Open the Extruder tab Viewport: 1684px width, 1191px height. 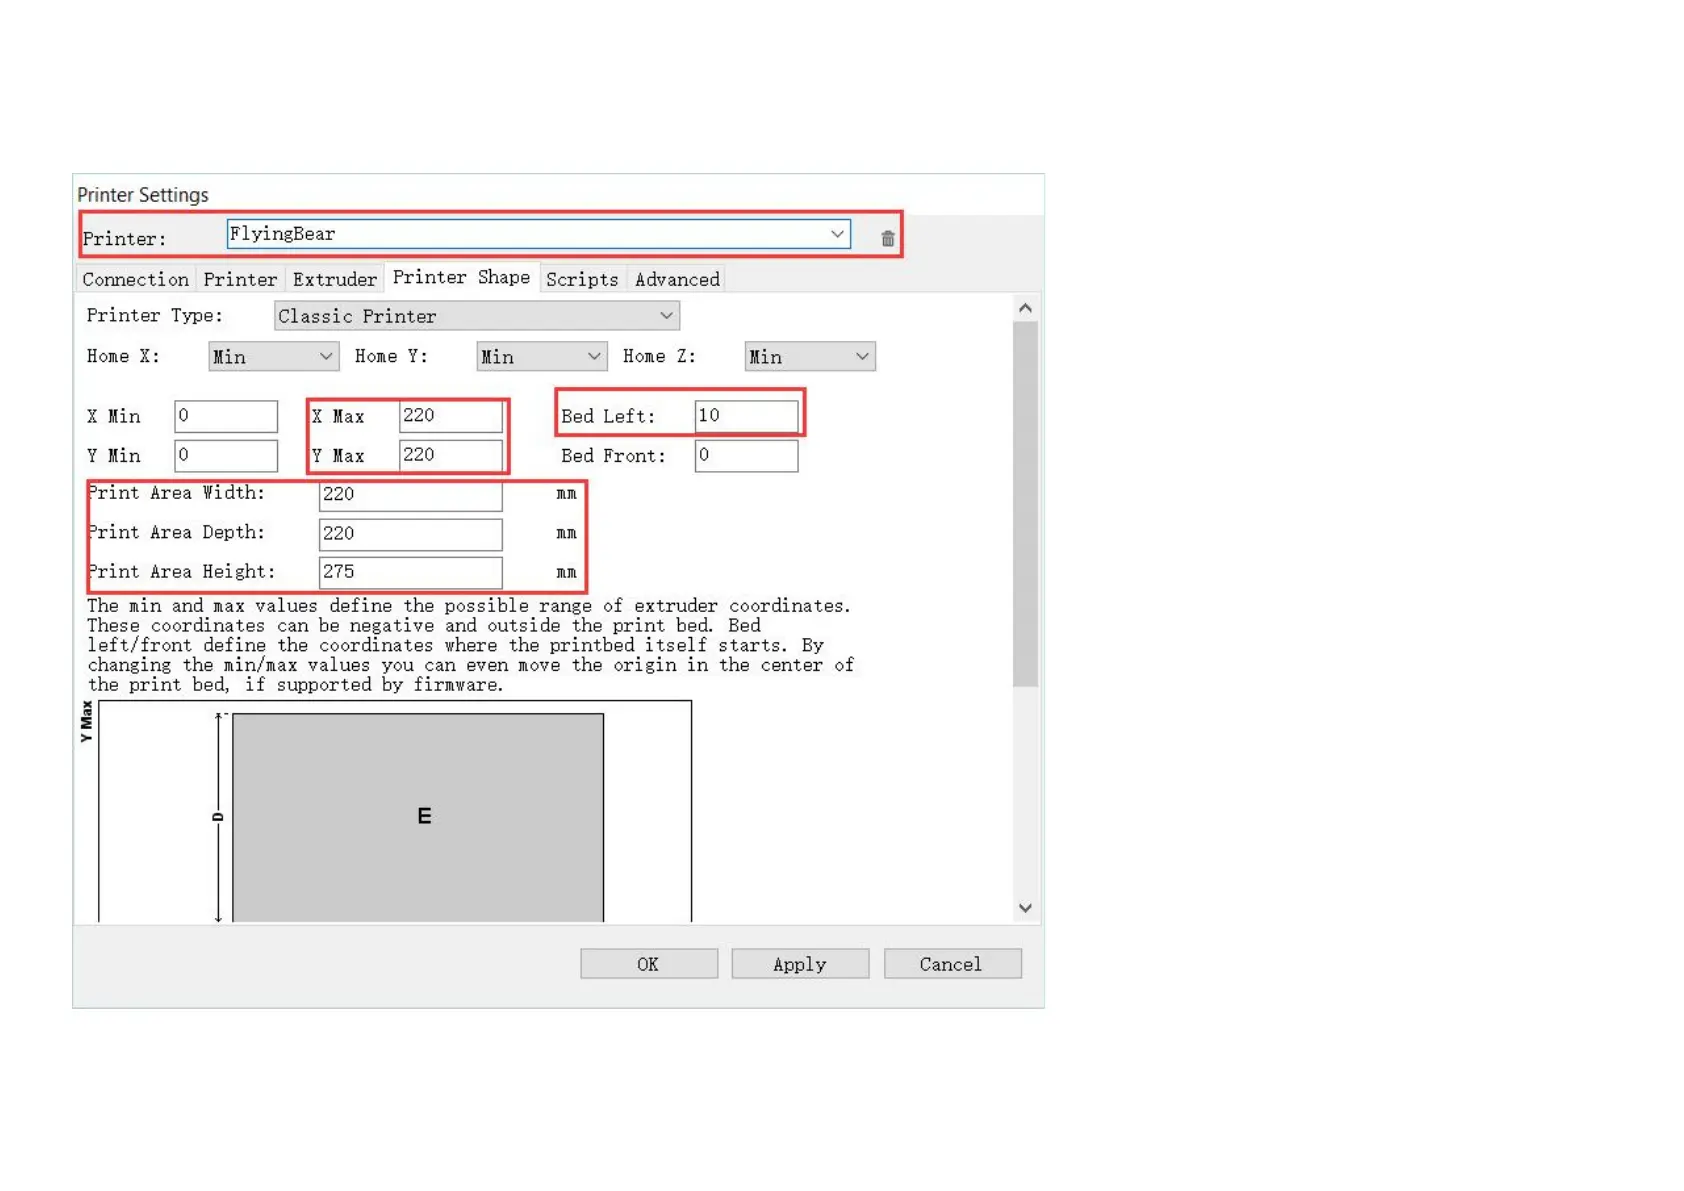[x=335, y=279]
